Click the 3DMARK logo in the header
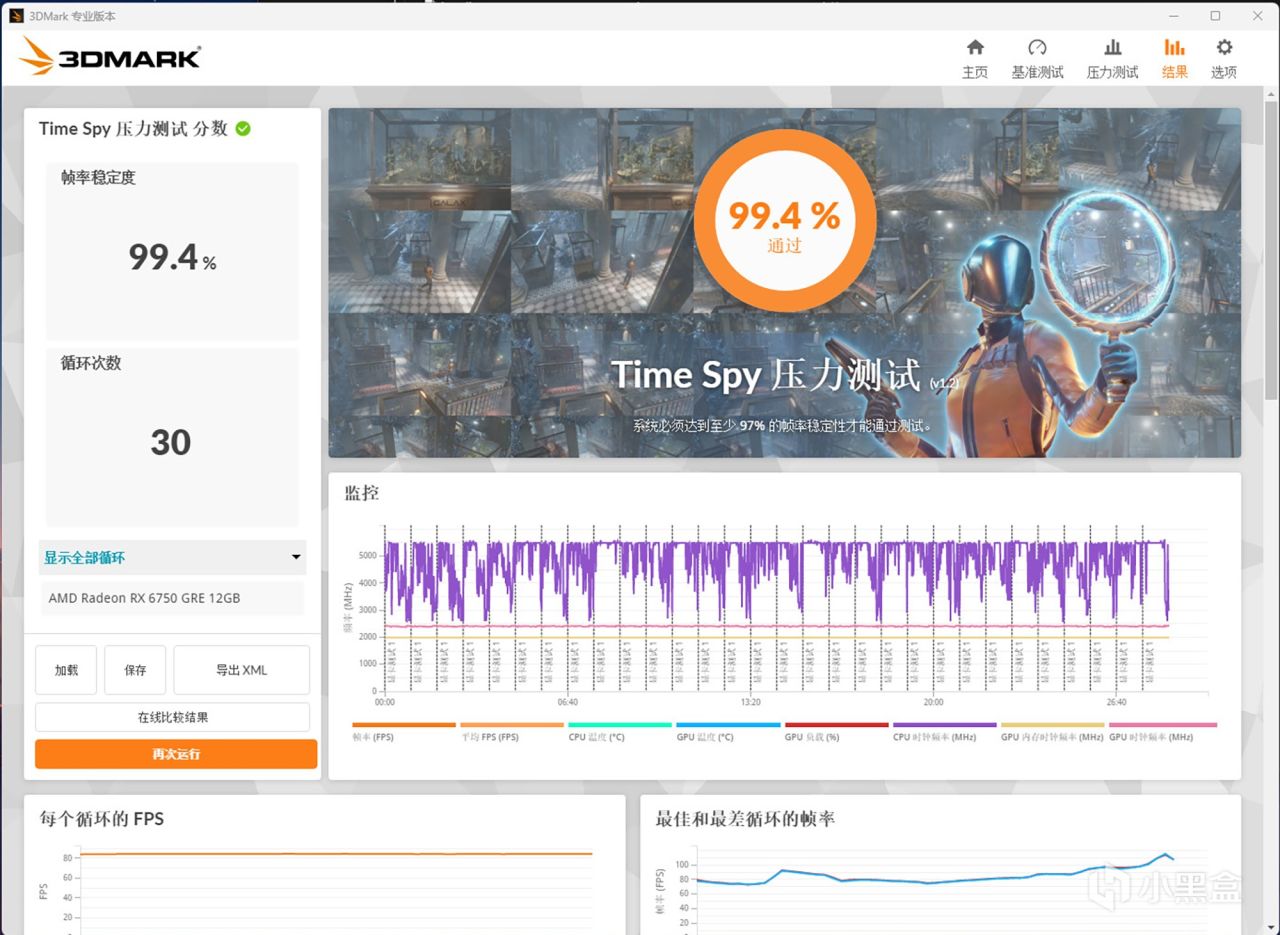 [110, 56]
